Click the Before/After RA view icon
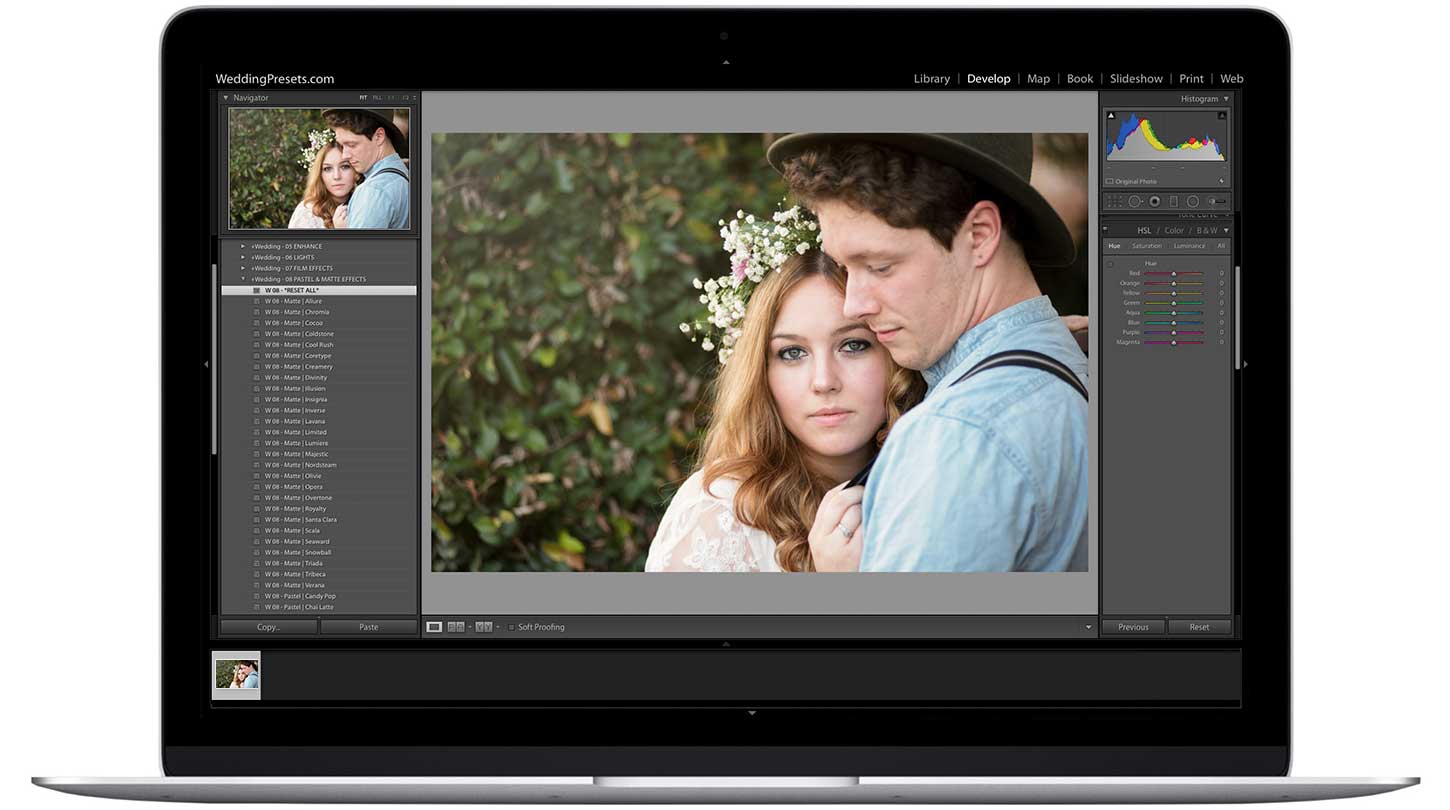Image resolution: width=1450 pixels, height=810 pixels. 456,627
